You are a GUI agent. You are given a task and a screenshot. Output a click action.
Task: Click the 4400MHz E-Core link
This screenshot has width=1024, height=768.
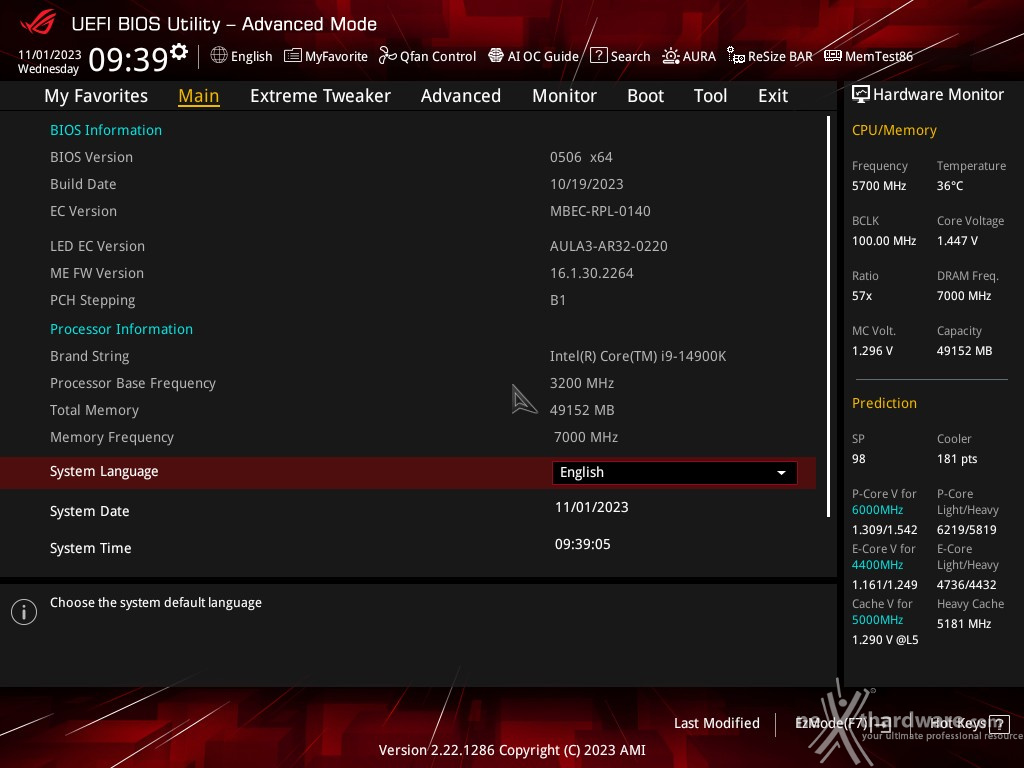click(x=877, y=565)
